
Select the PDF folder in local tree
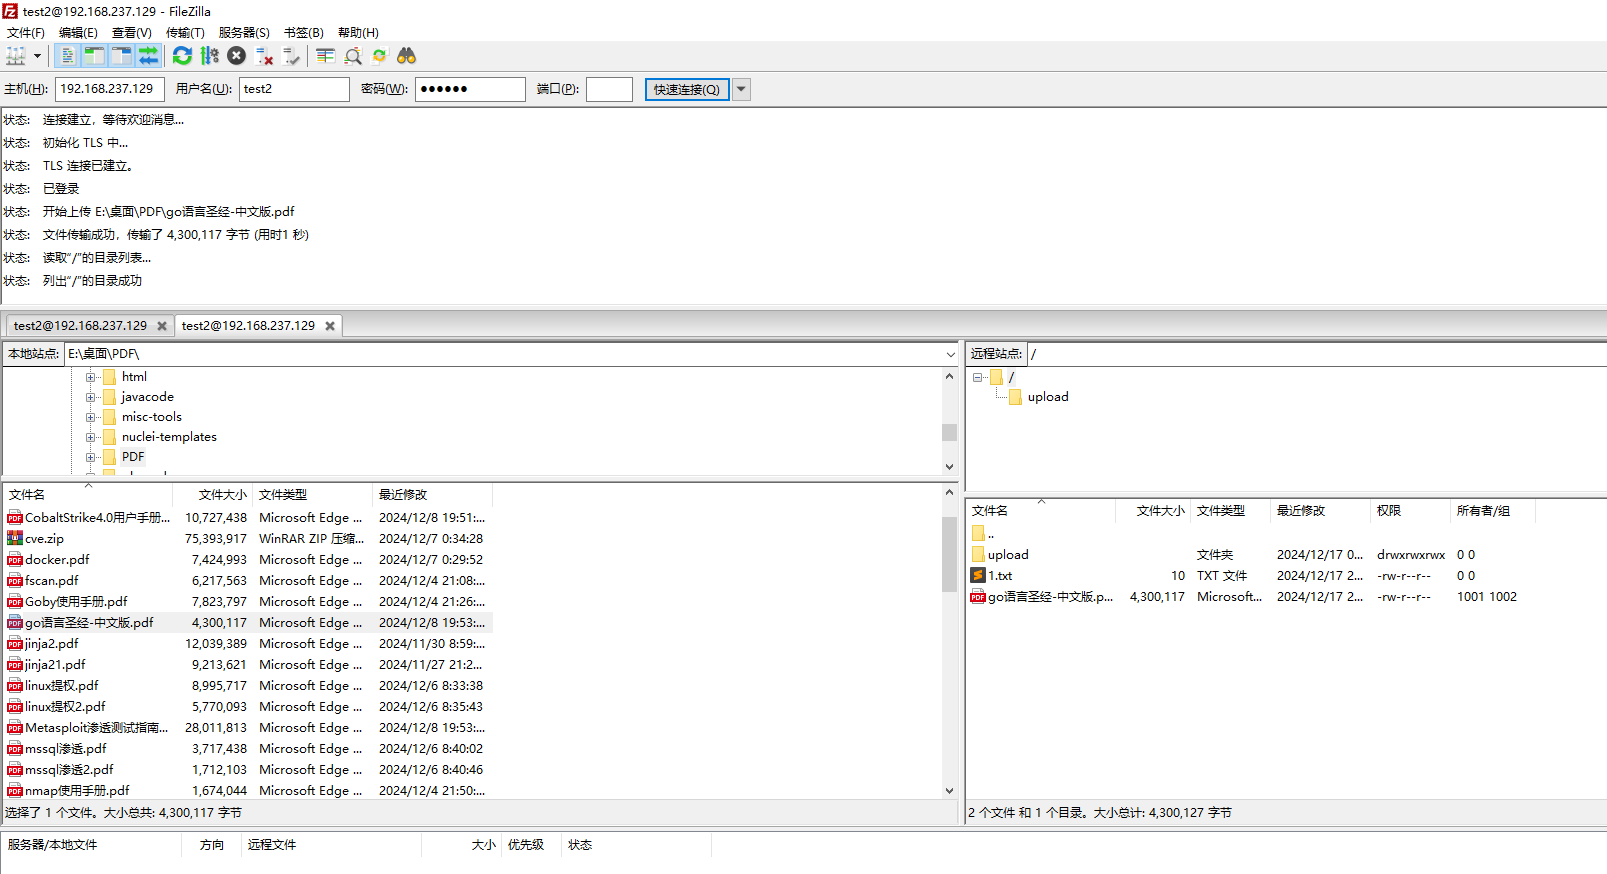133,457
